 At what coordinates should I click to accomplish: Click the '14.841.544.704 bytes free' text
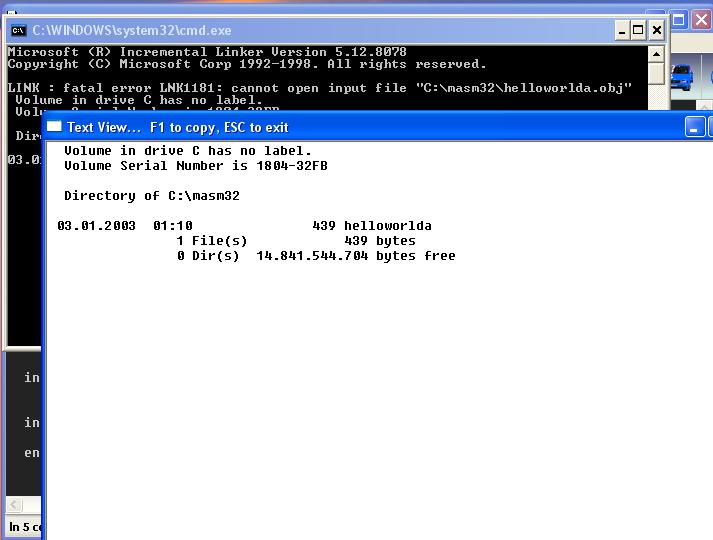356,256
